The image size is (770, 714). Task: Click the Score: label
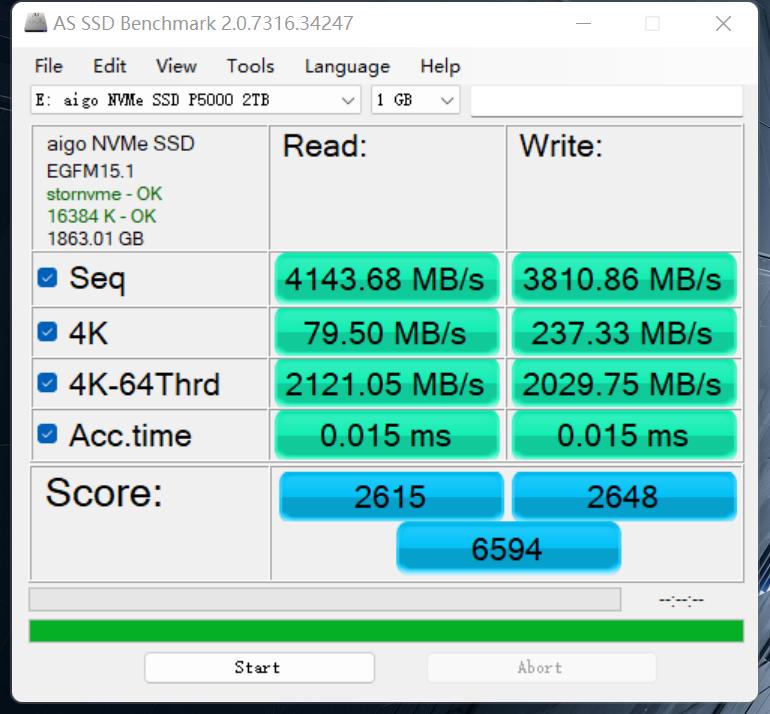click(x=104, y=493)
